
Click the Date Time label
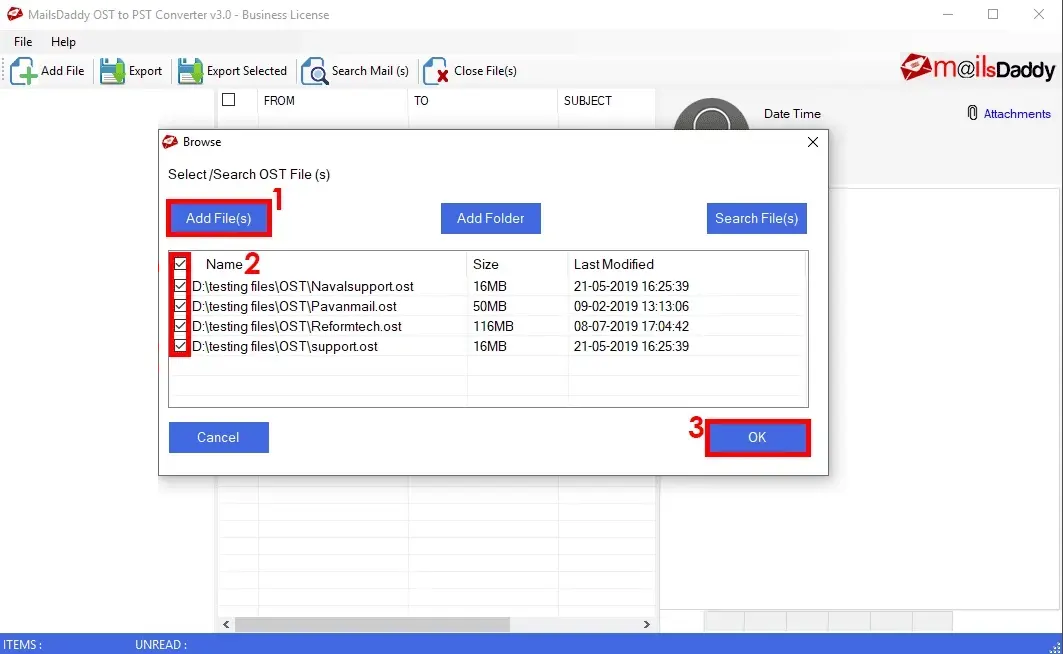coord(792,114)
